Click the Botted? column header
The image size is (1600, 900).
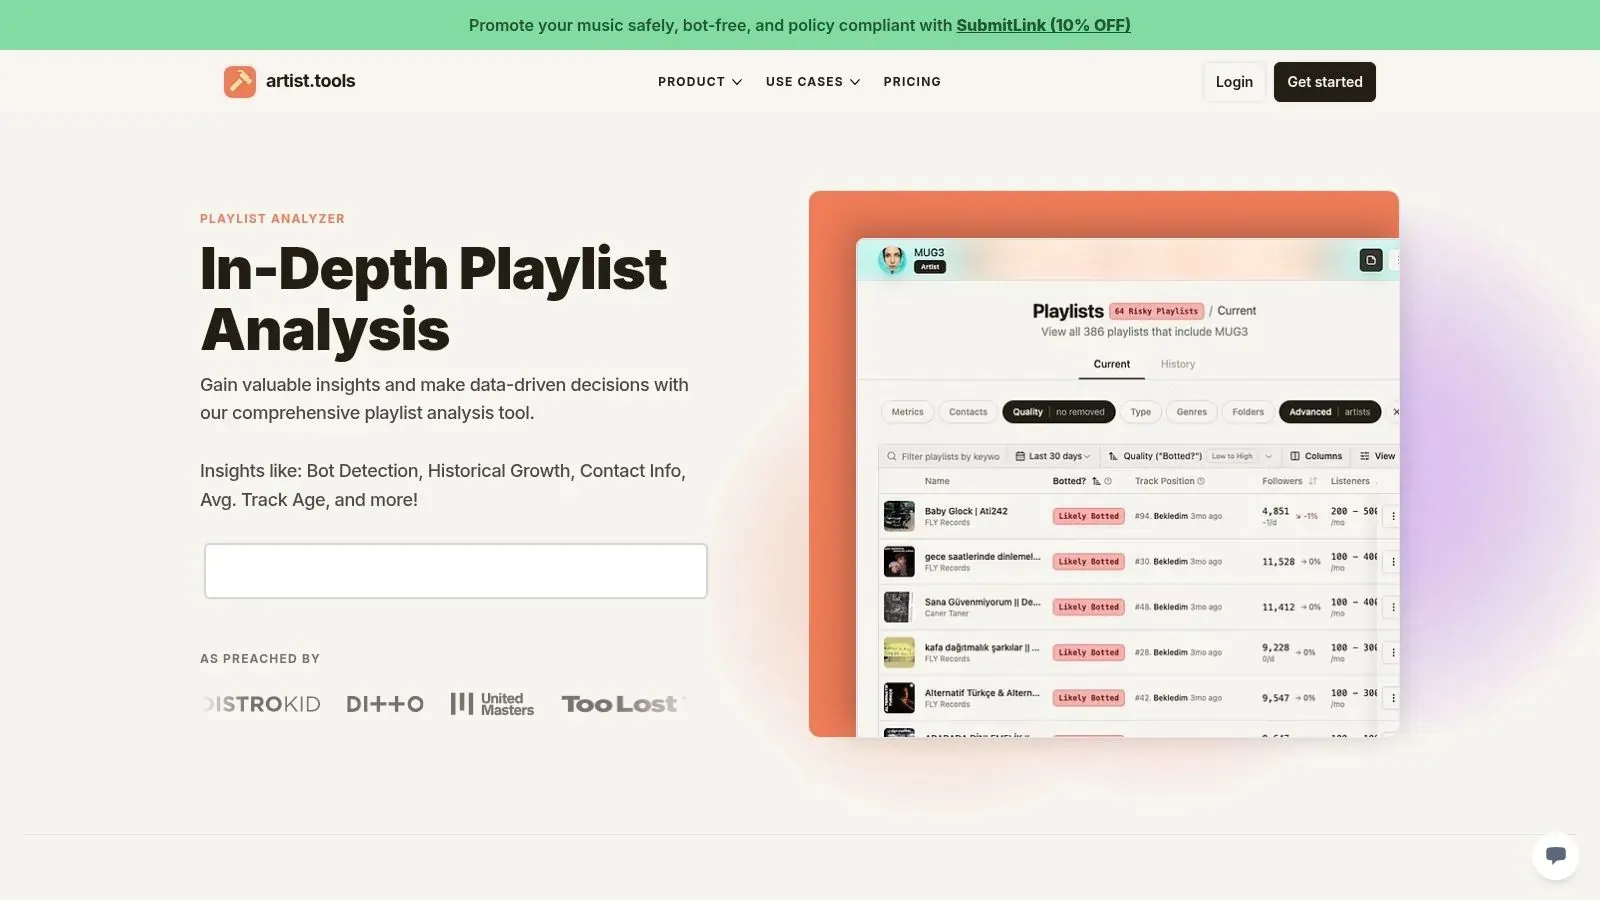coord(1069,481)
